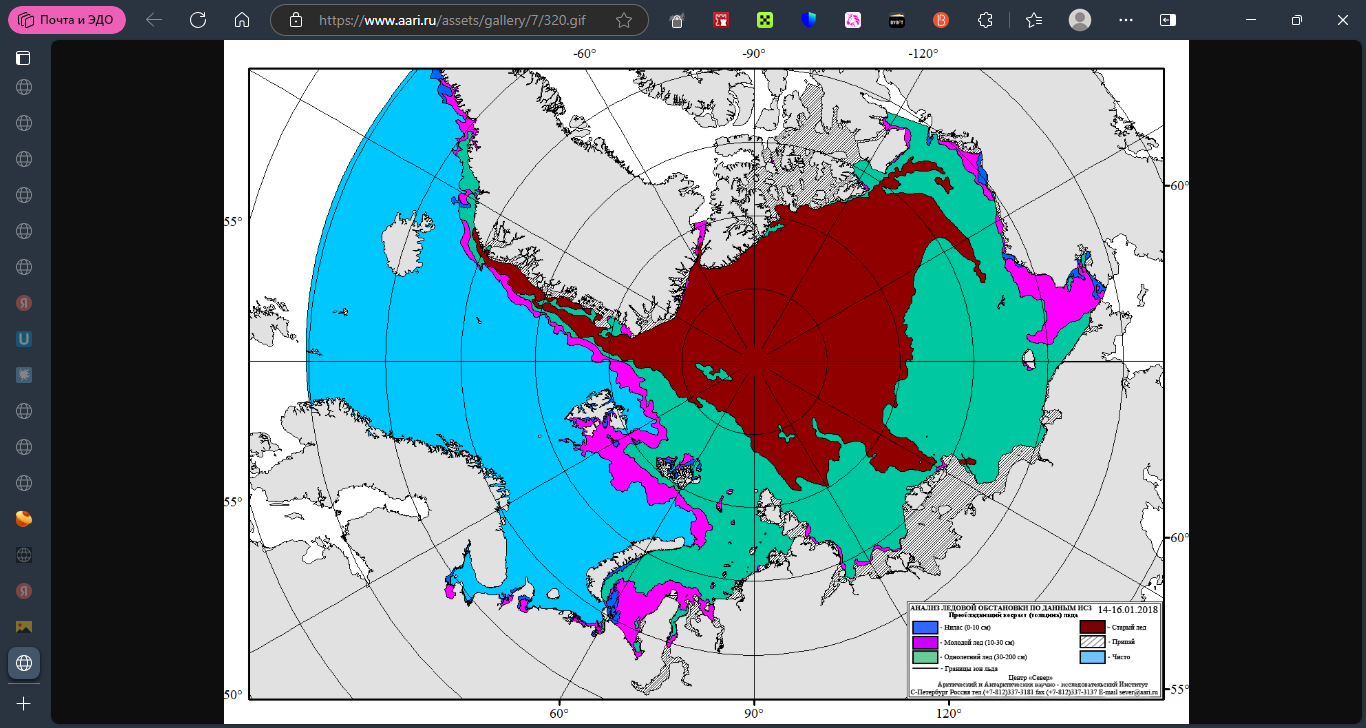Switch to the yellow picture icon tab
The image size is (1366, 728).
coord(23,627)
